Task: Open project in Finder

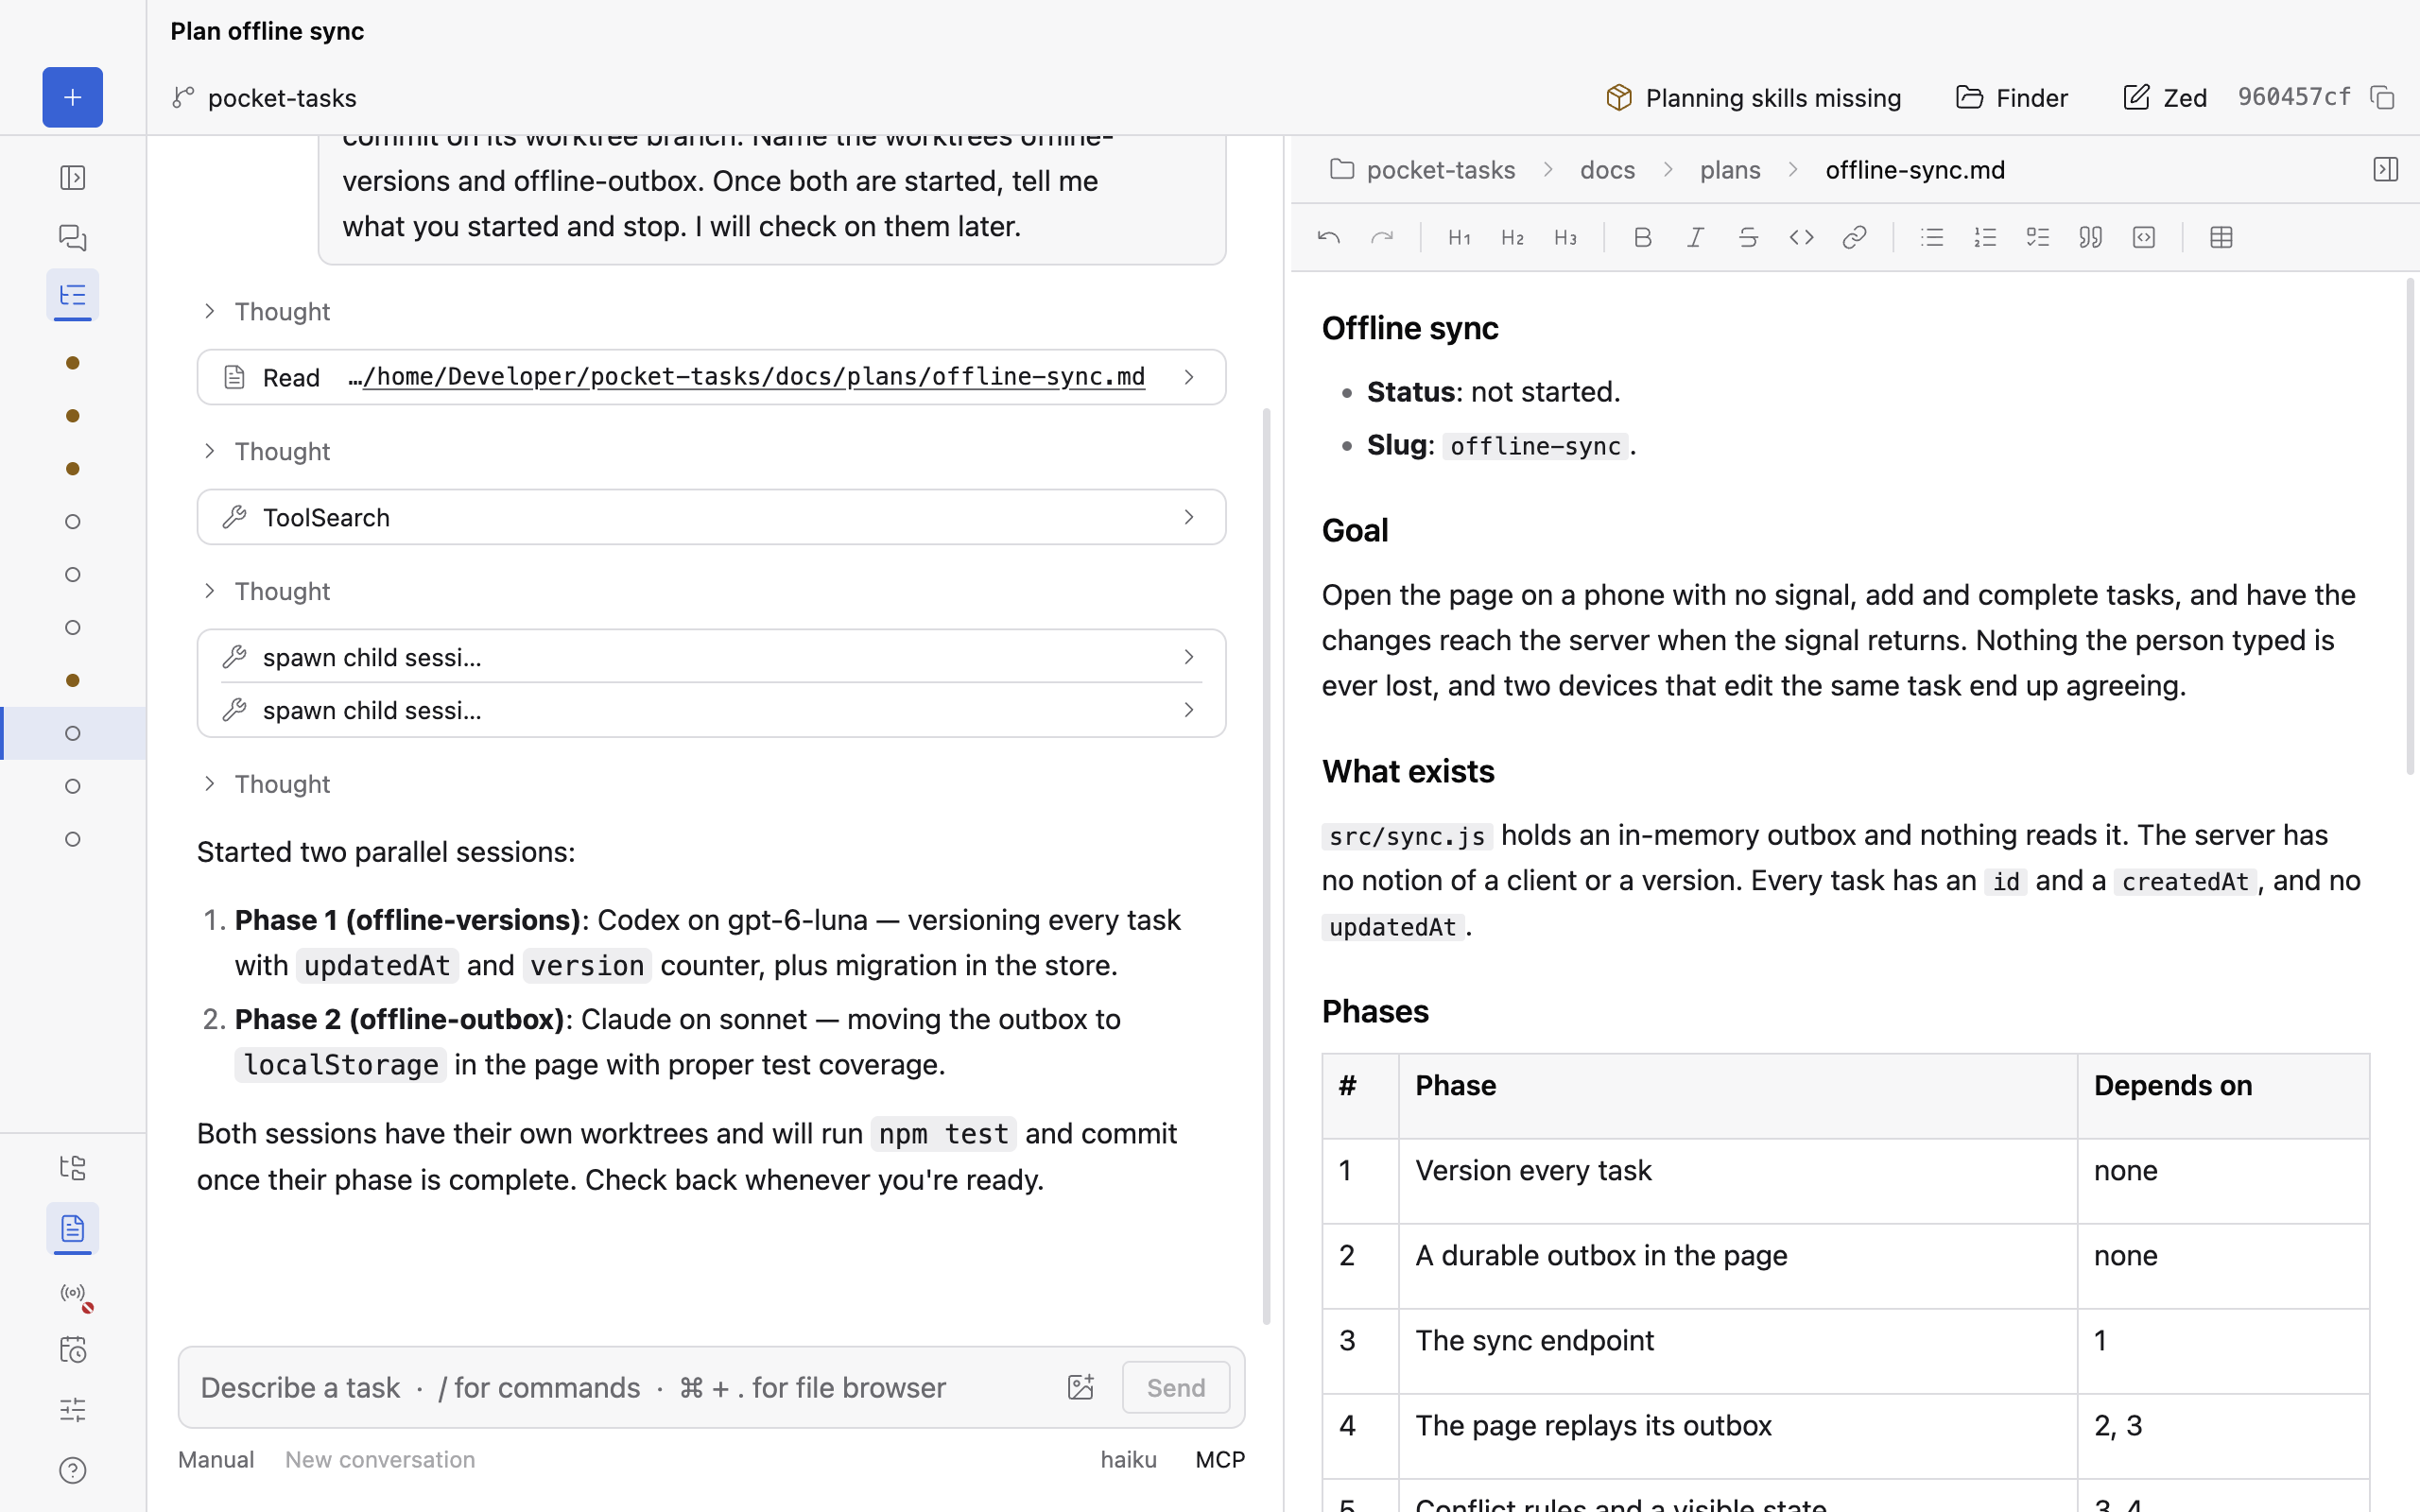Action: [2012, 97]
